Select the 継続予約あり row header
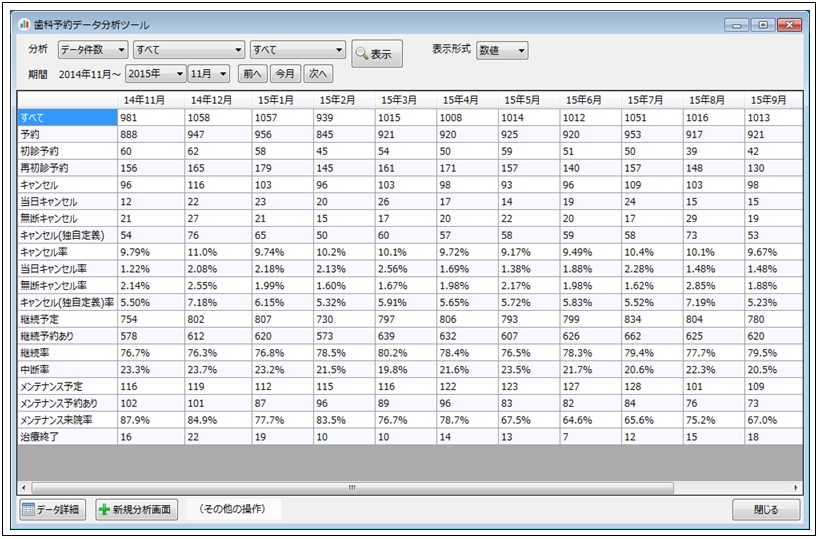 coord(67,336)
